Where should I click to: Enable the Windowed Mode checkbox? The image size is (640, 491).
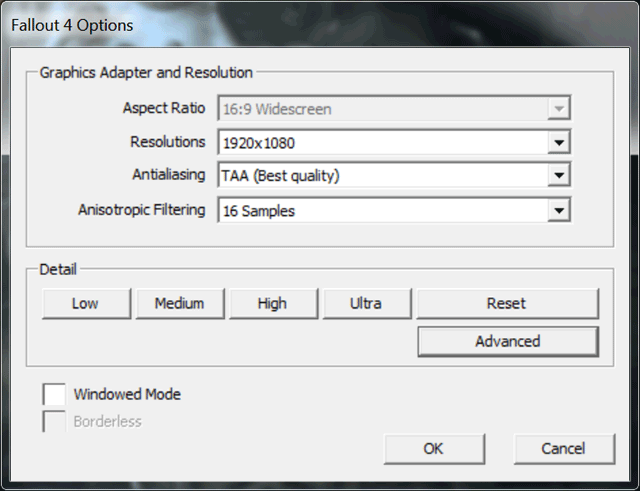click(54, 394)
